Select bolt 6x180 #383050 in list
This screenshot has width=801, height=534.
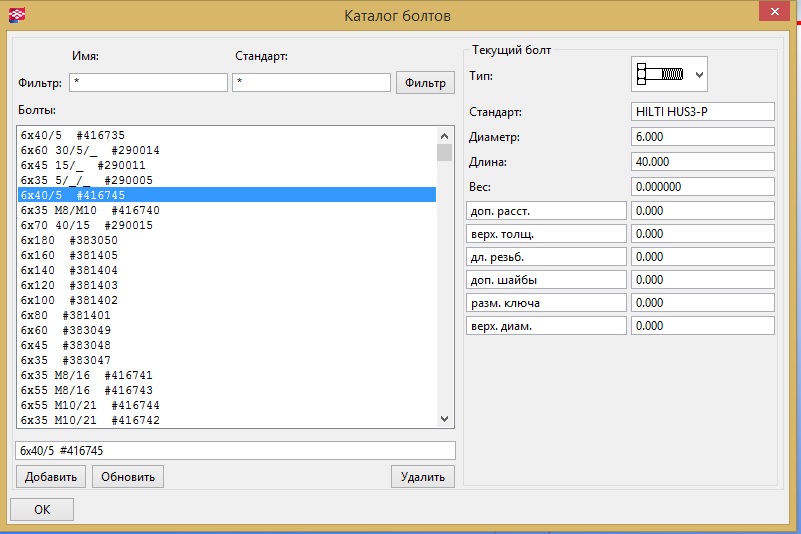[69, 241]
